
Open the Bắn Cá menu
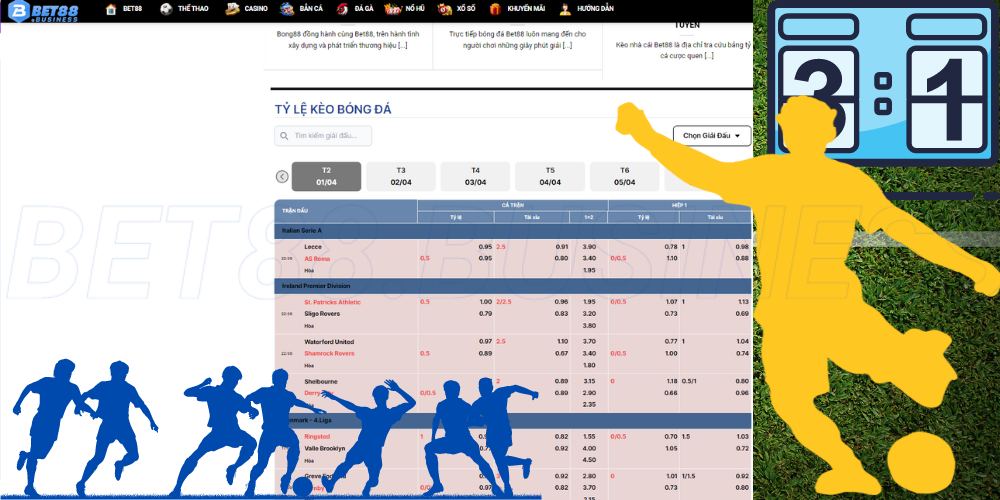311,9
